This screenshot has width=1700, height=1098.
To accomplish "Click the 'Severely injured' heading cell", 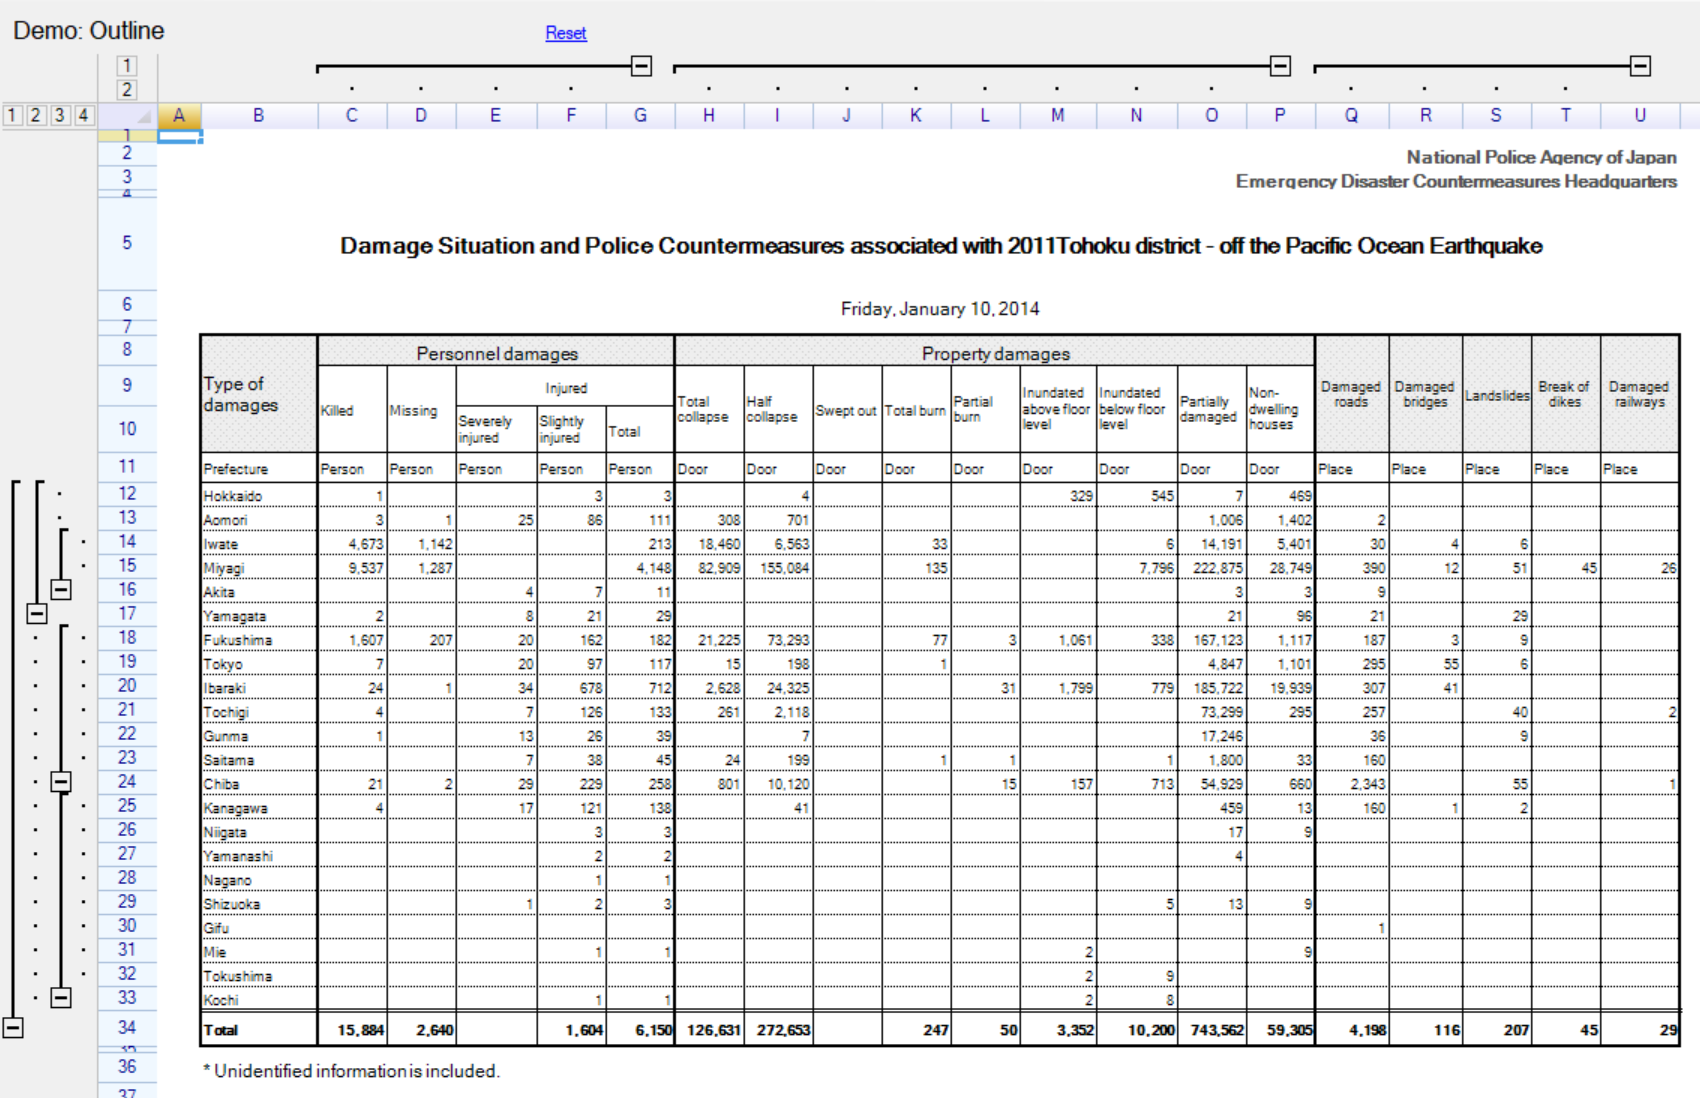I will pyautogui.click(x=496, y=430).
